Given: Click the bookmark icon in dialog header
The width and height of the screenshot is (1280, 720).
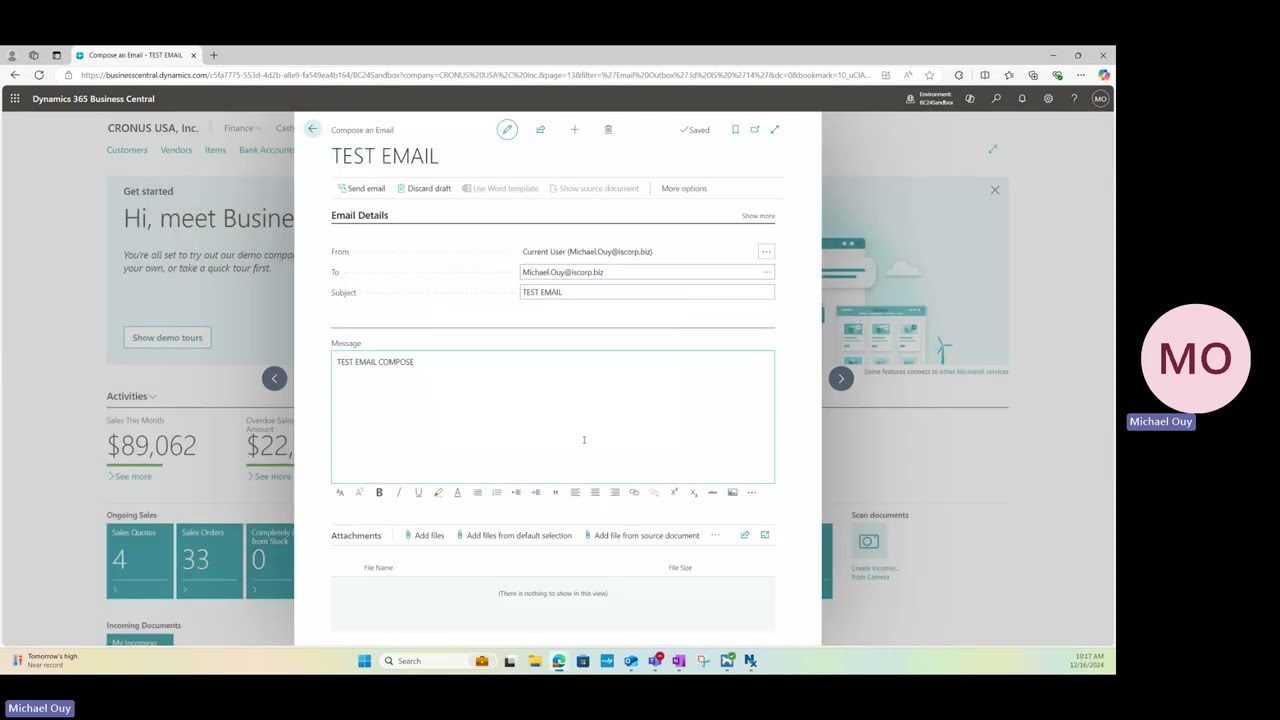Looking at the screenshot, I should [x=735, y=129].
